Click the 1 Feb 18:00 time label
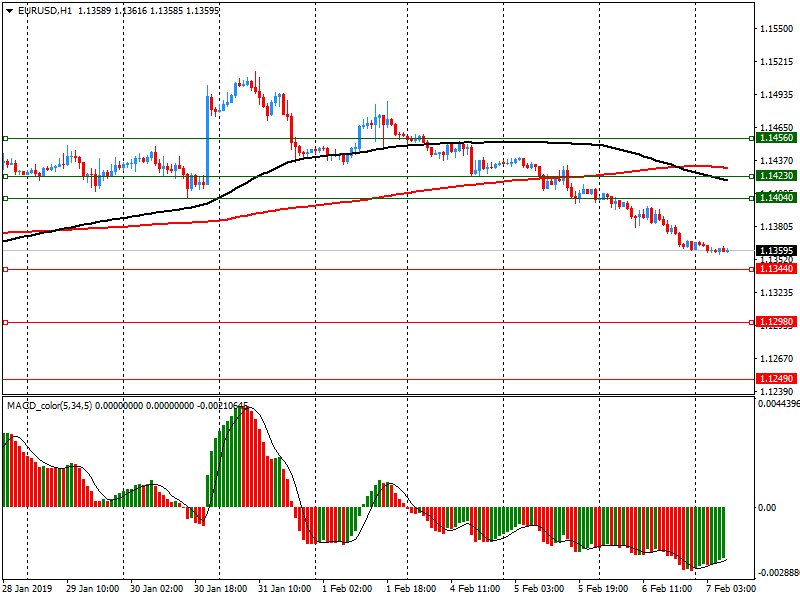The height and width of the screenshot is (600, 800). click(x=412, y=590)
